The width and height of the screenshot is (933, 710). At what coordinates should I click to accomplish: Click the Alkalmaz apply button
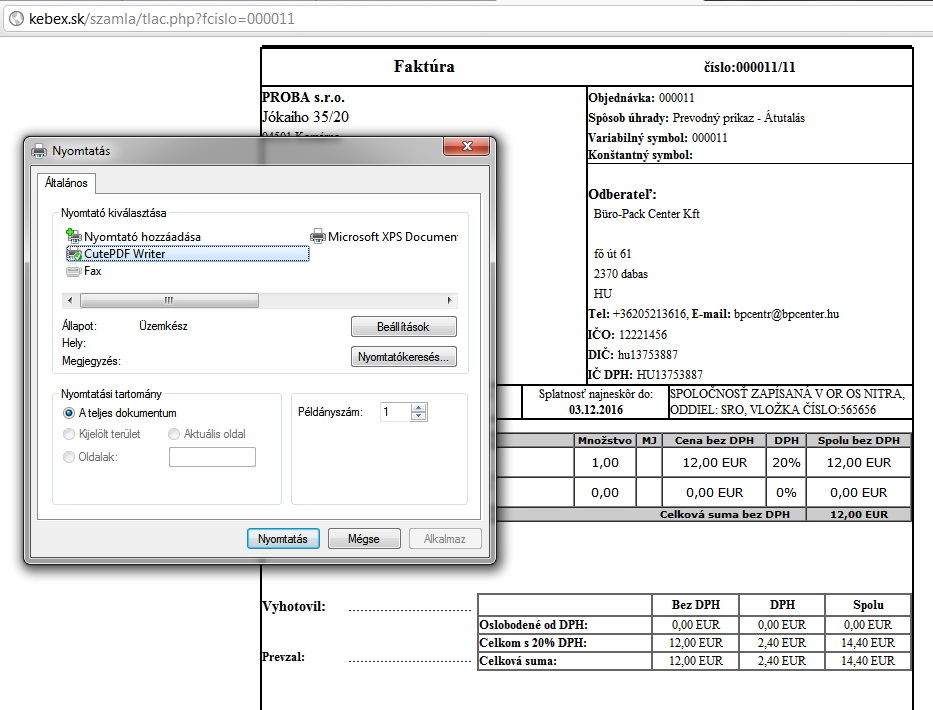tap(444, 539)
